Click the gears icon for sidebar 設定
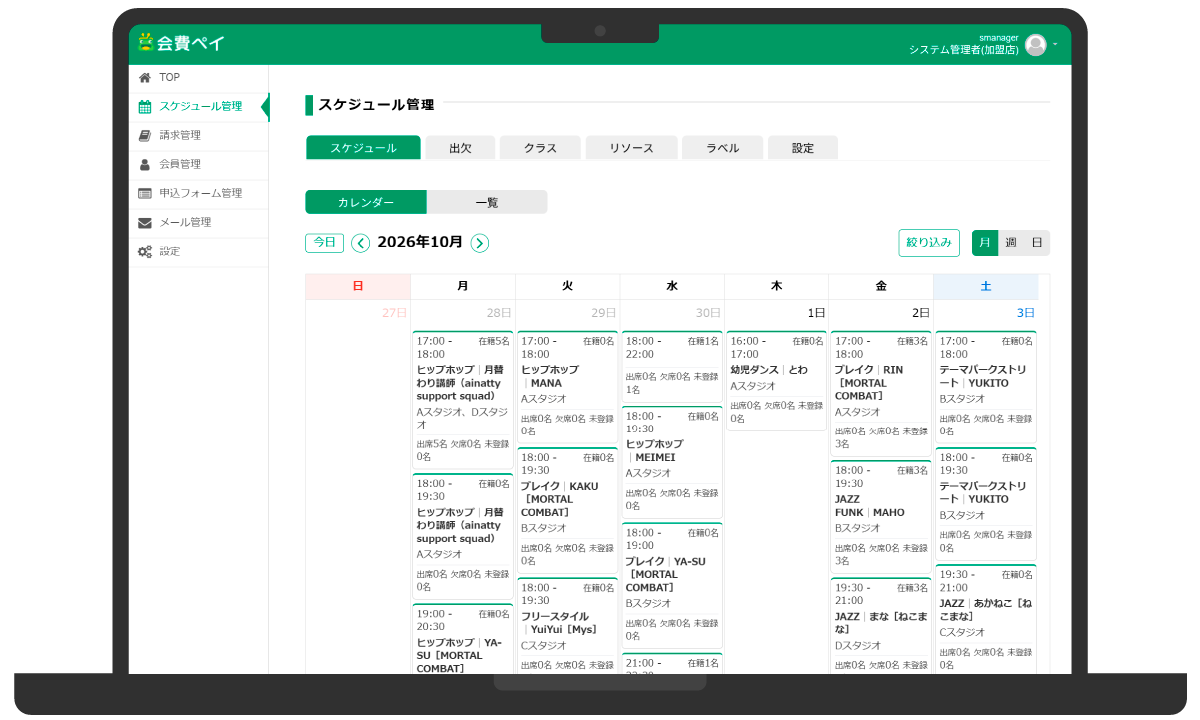 (x=145, y=251)
